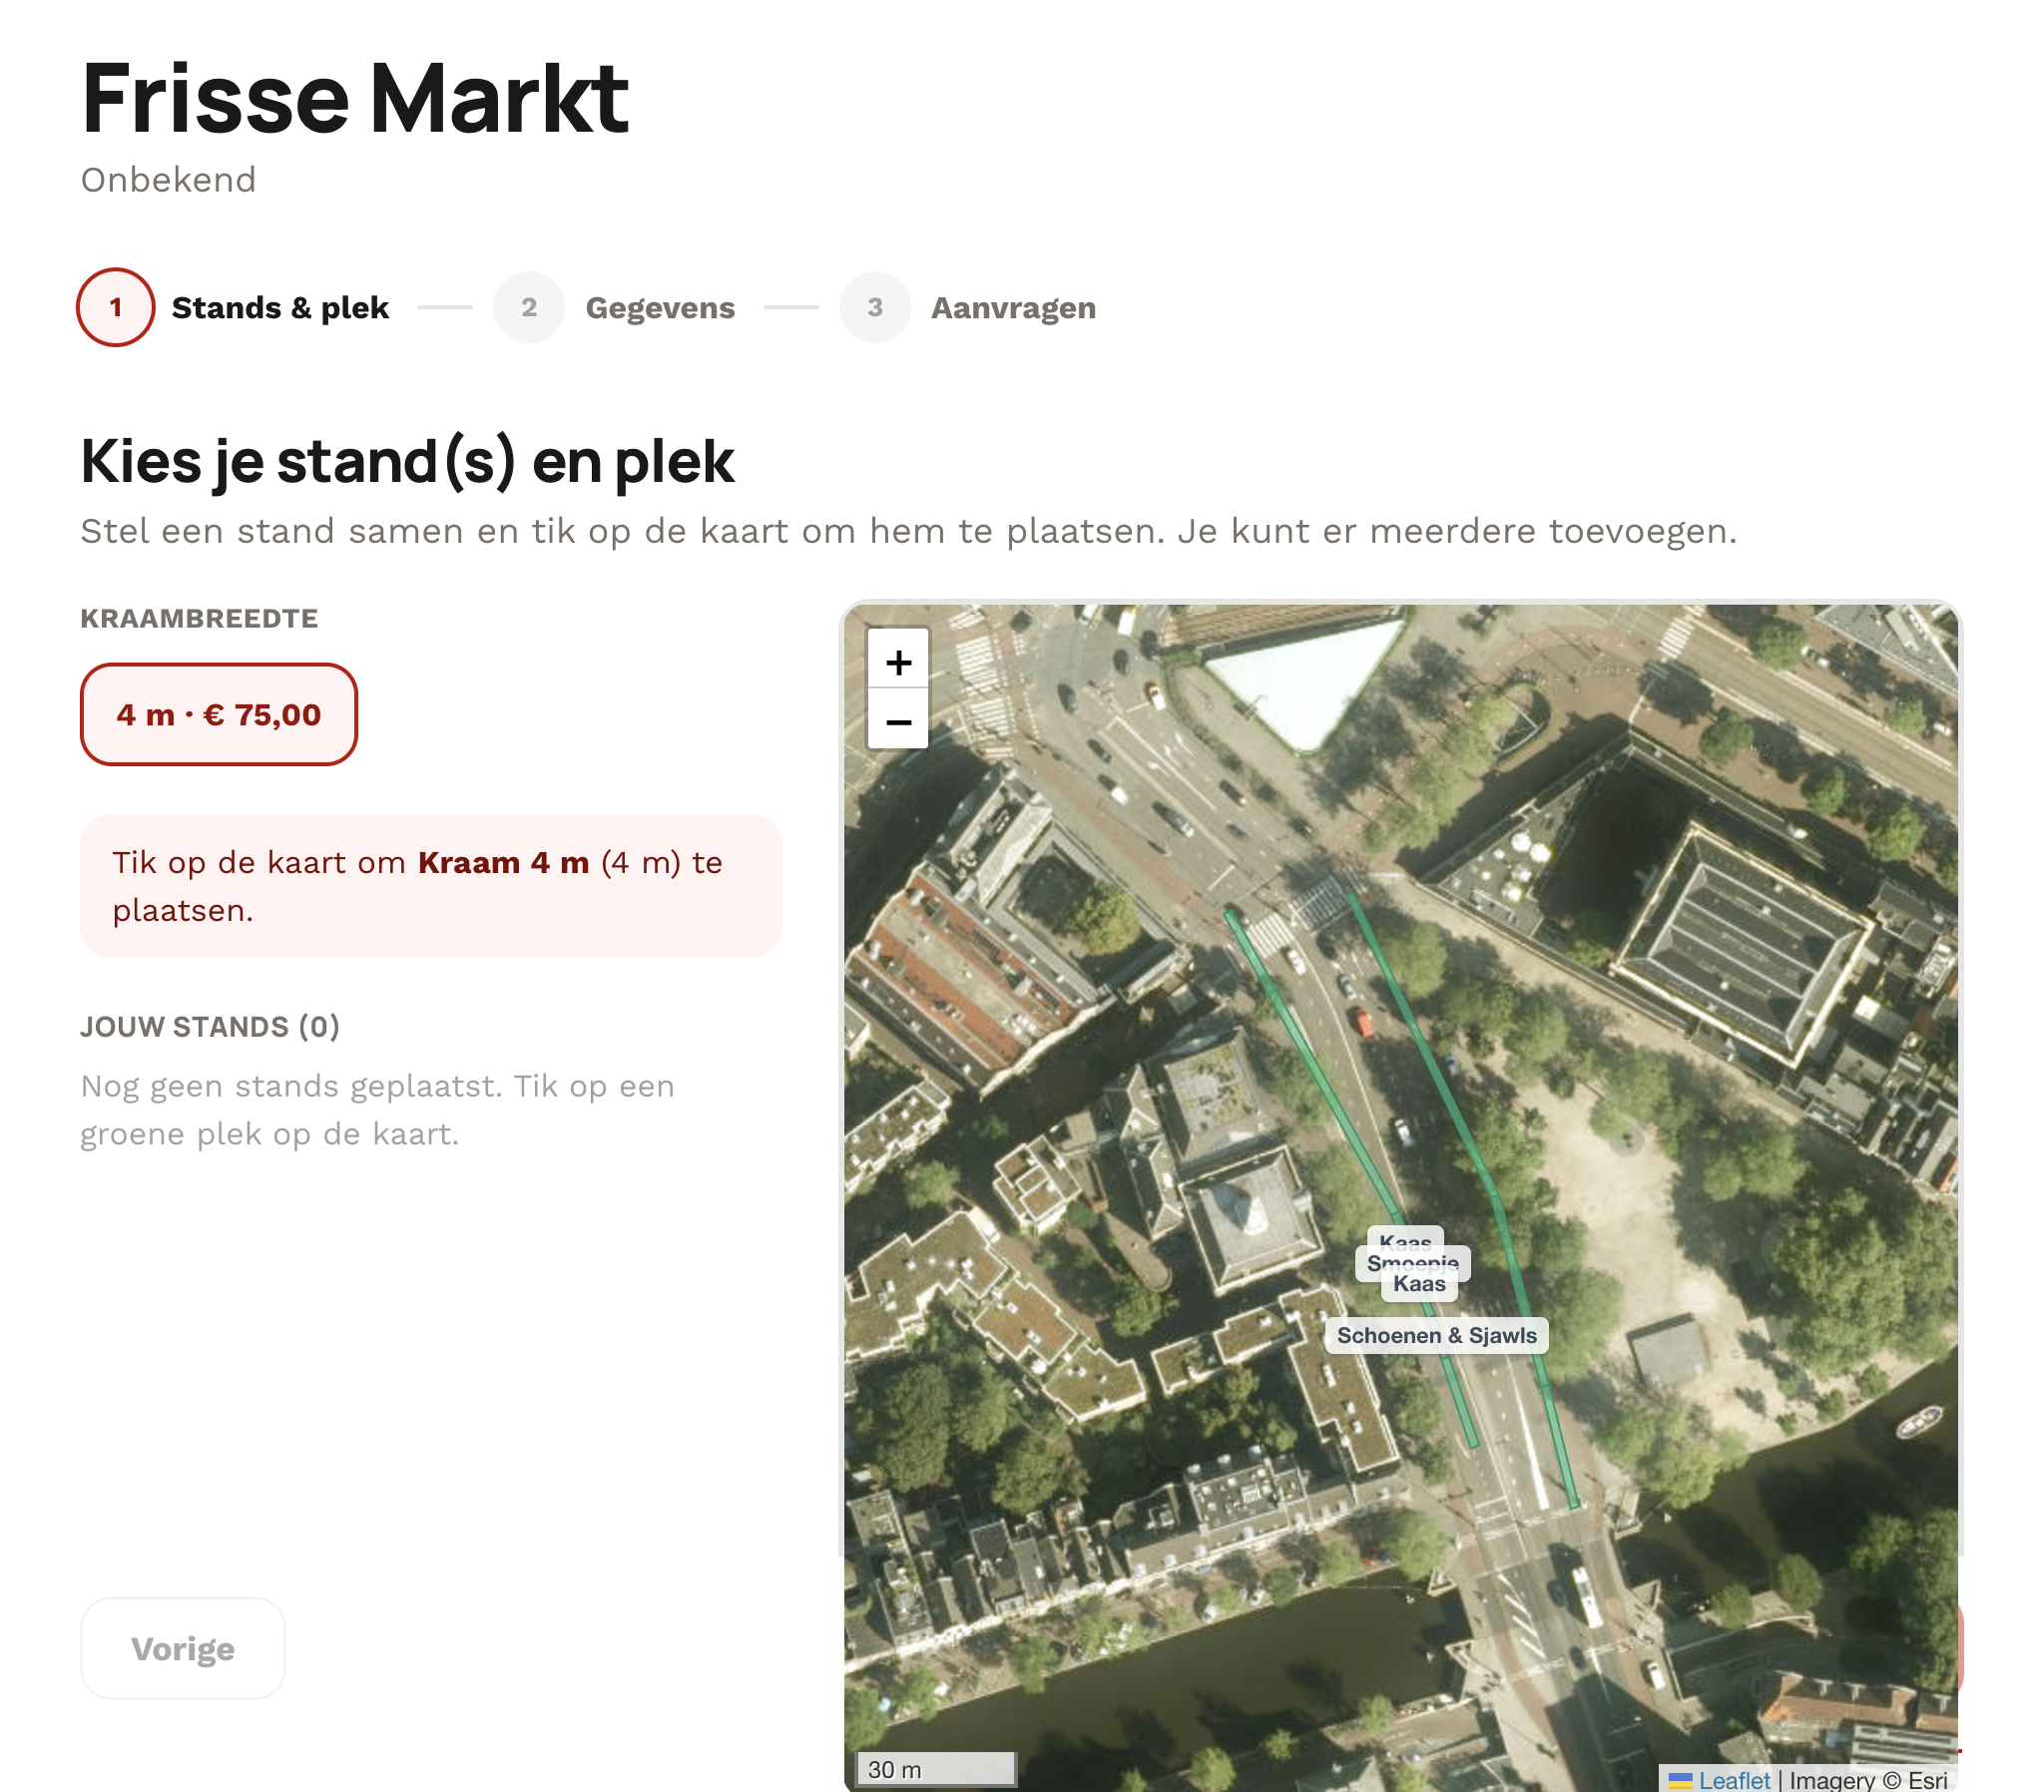Image resolution: width=2044 pixels, height=1792 pixels.
Task: Open step 3 Aanvragen
Action: pyautogui.click(x=967, y=307)
